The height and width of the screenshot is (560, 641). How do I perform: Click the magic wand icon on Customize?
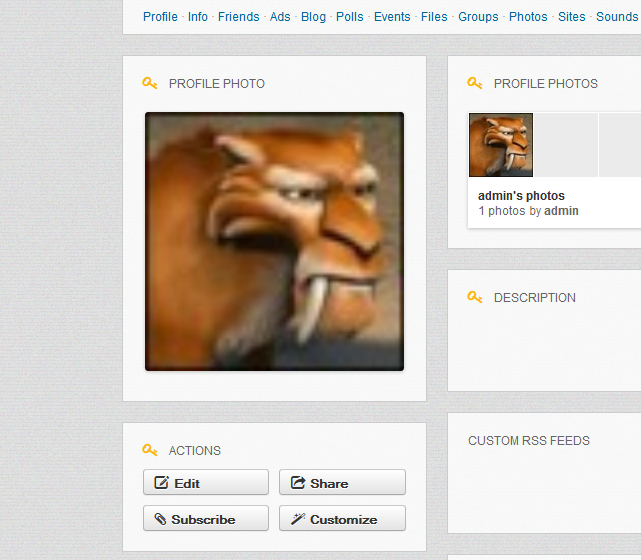click(298, 519)
